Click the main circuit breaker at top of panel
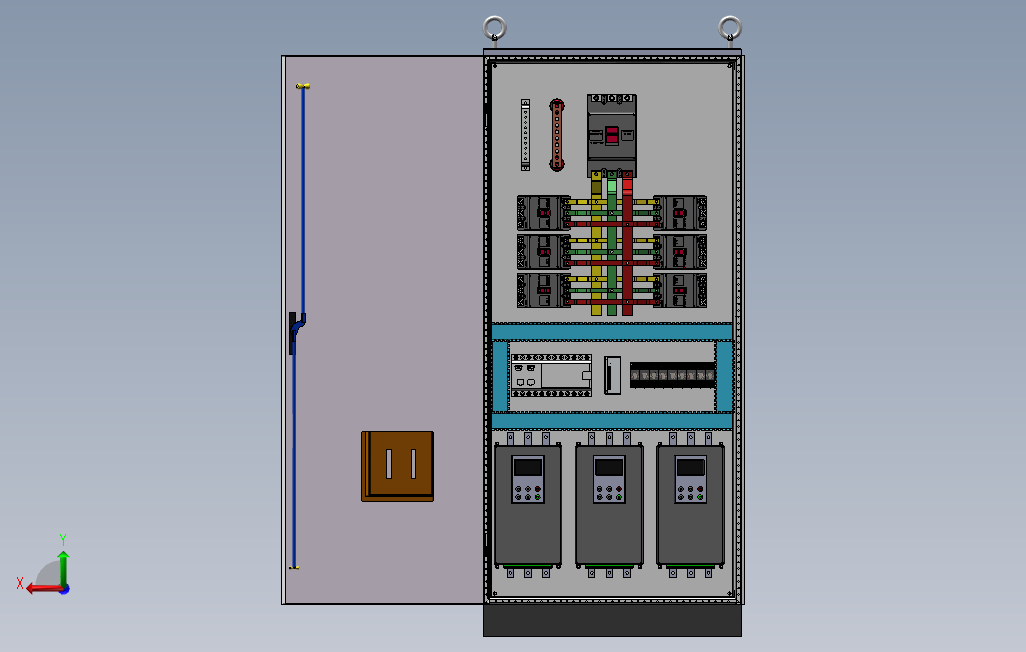The width and height of the screenshot is (1026, 652). pos(612,136)
